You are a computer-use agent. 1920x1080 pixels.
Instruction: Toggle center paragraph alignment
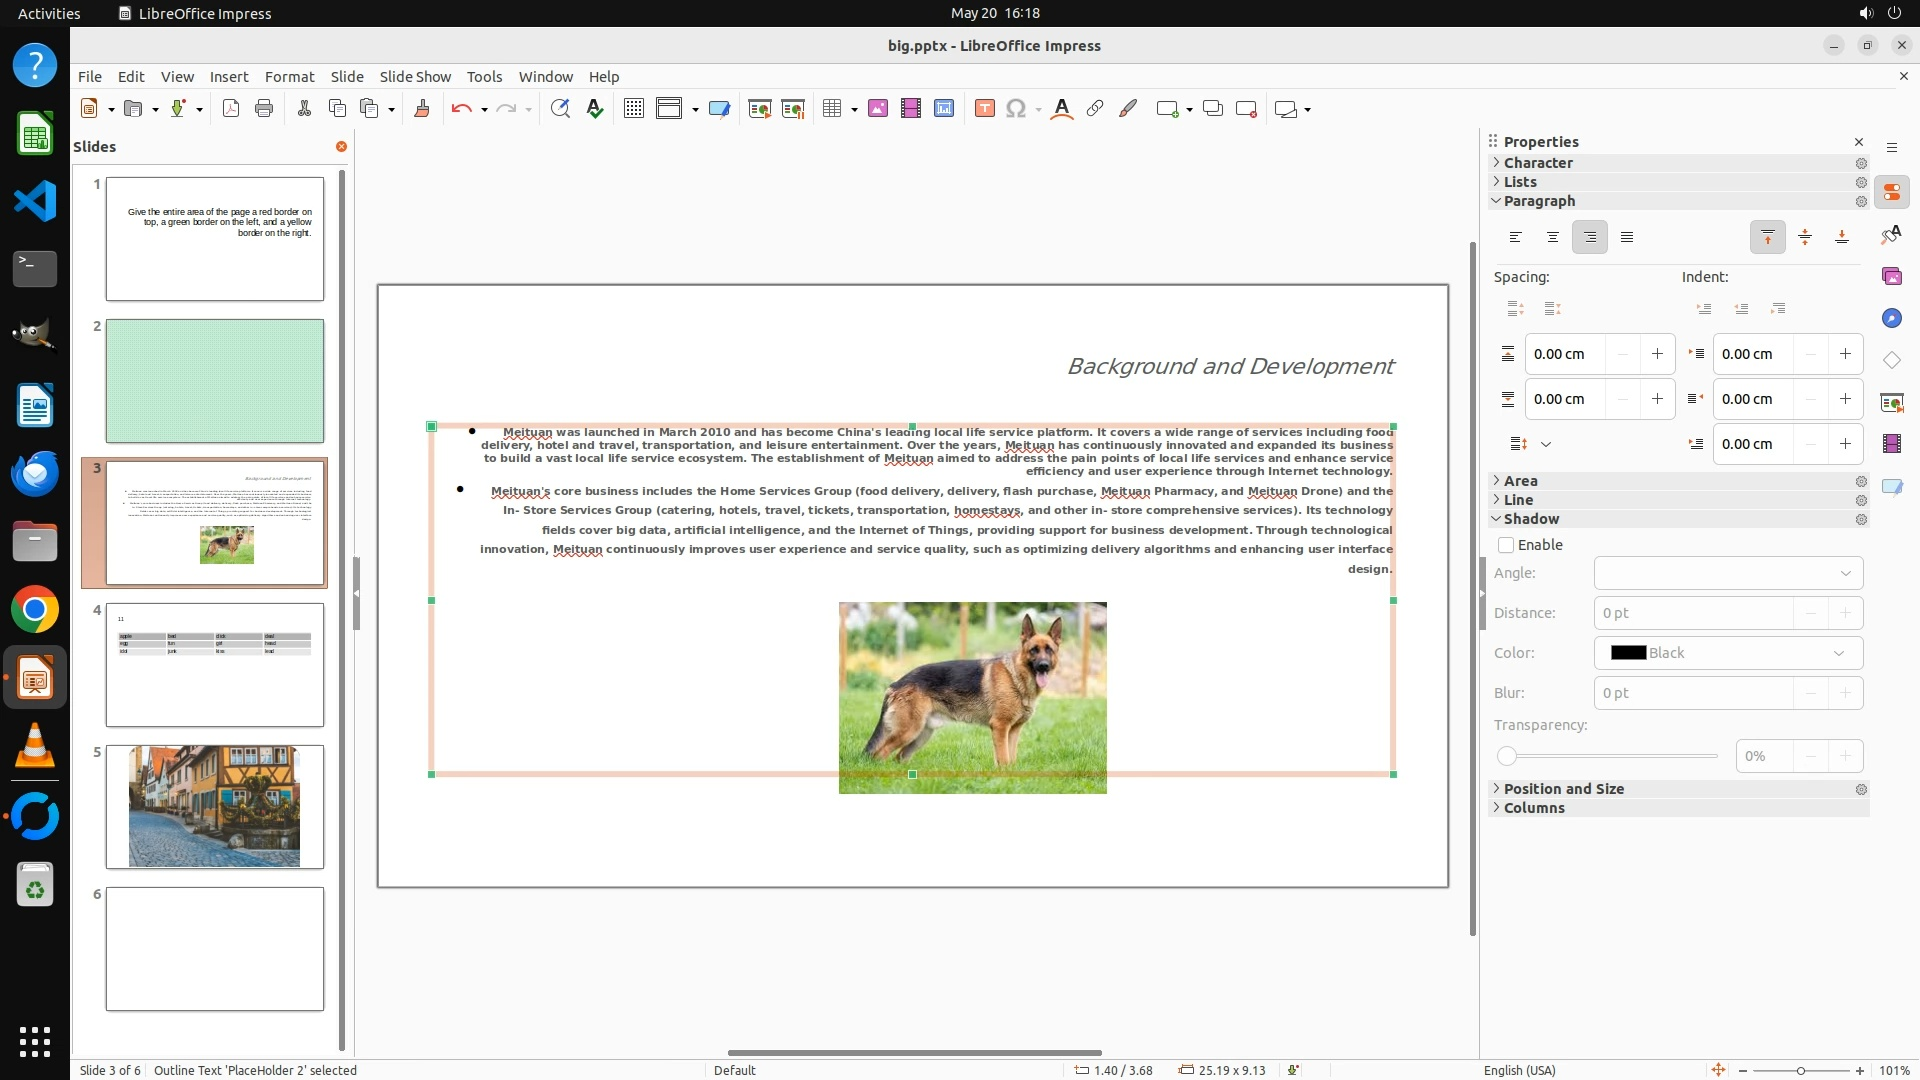click(1552, 237)
